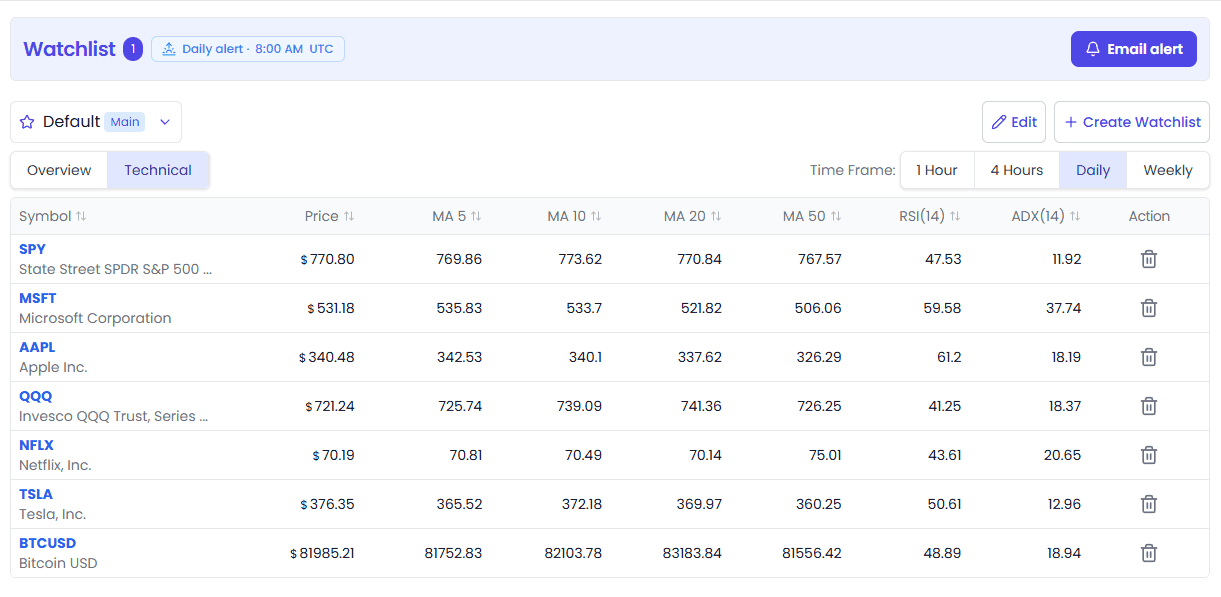Click the Action column header
The image size is (1221, 597).
click(x=1149, y=216)
